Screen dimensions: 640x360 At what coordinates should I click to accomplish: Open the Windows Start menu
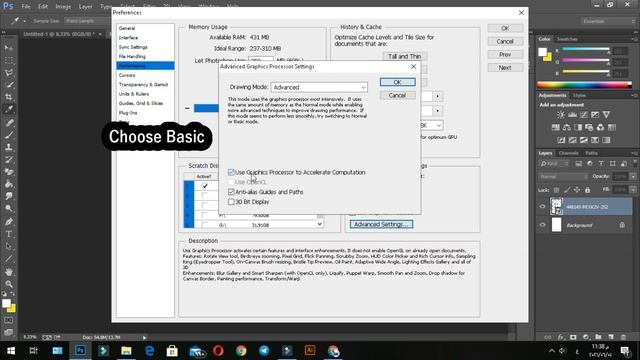[x=11, y=350]
